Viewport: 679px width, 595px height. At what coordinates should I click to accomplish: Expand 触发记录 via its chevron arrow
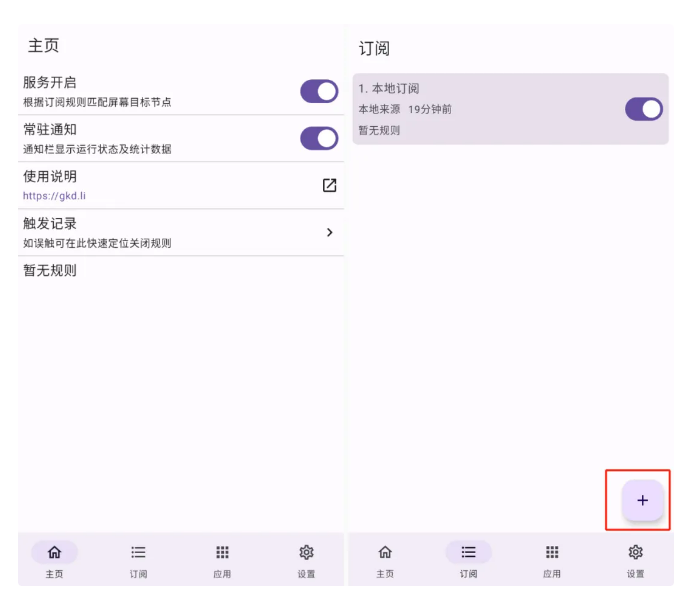point(330,233)
